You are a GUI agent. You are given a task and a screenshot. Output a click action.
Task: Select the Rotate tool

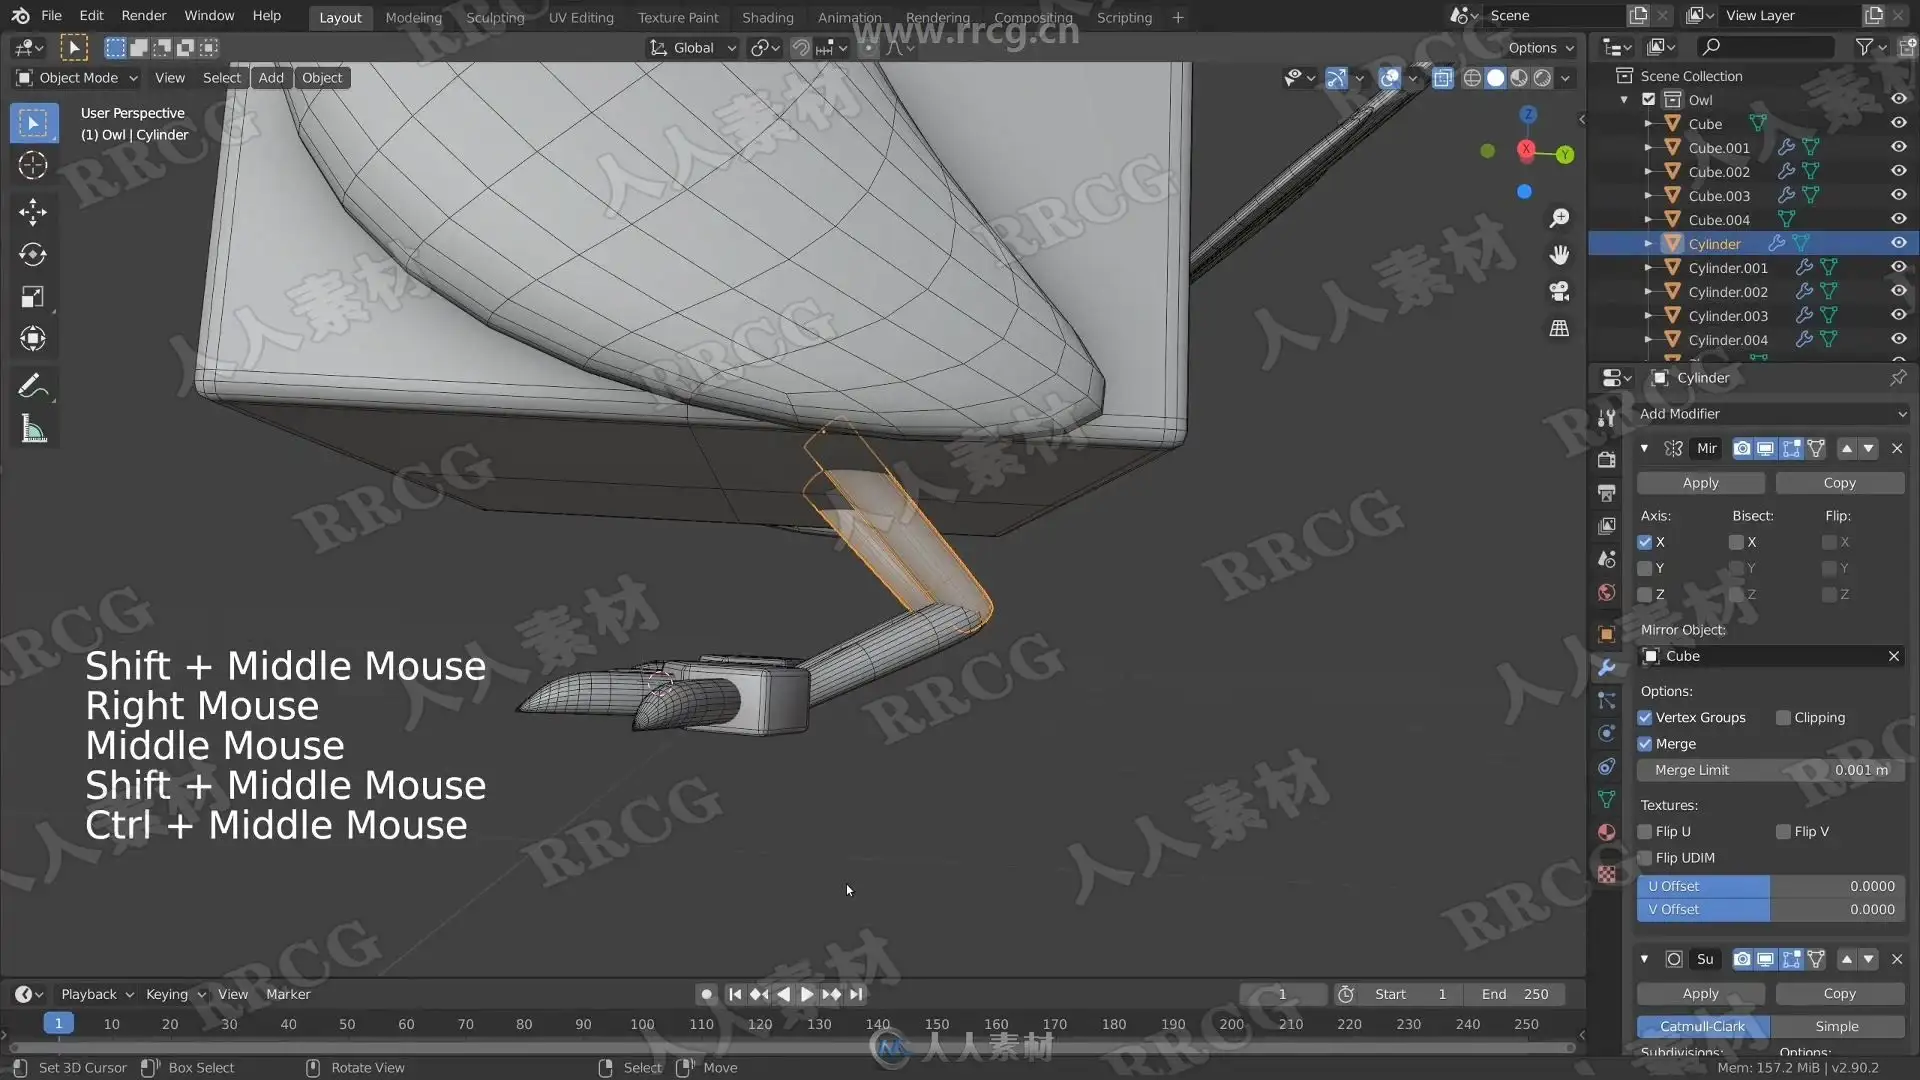[x=32, y=254]
